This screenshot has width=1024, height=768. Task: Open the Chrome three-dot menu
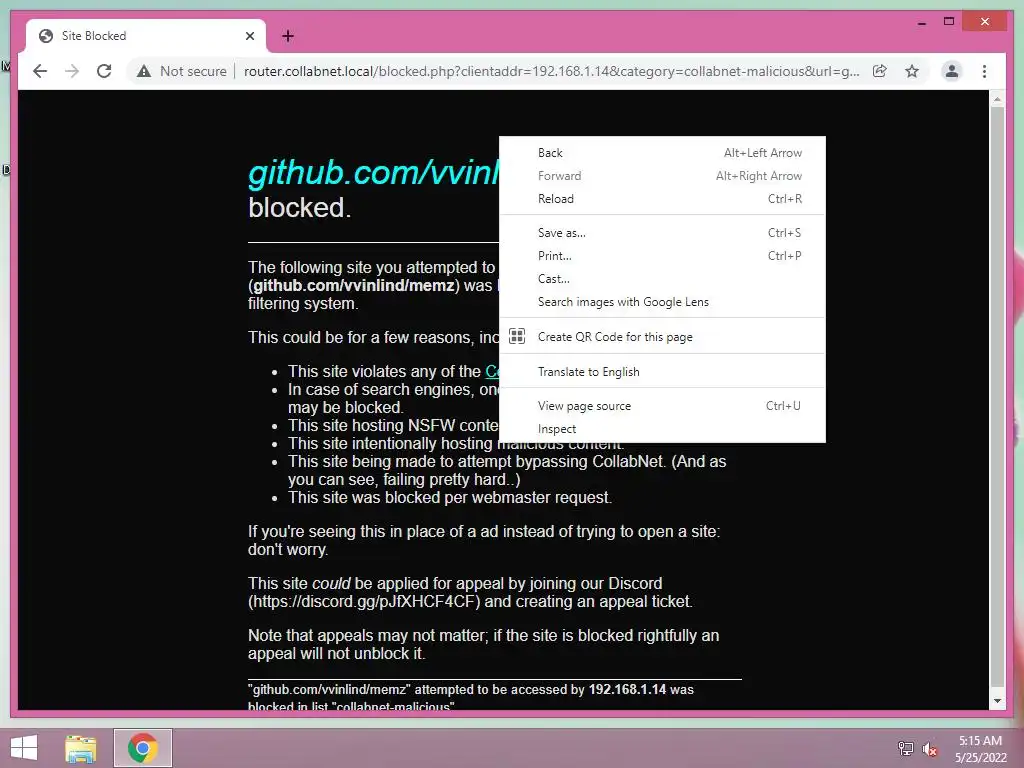click(x=984, y=71)
